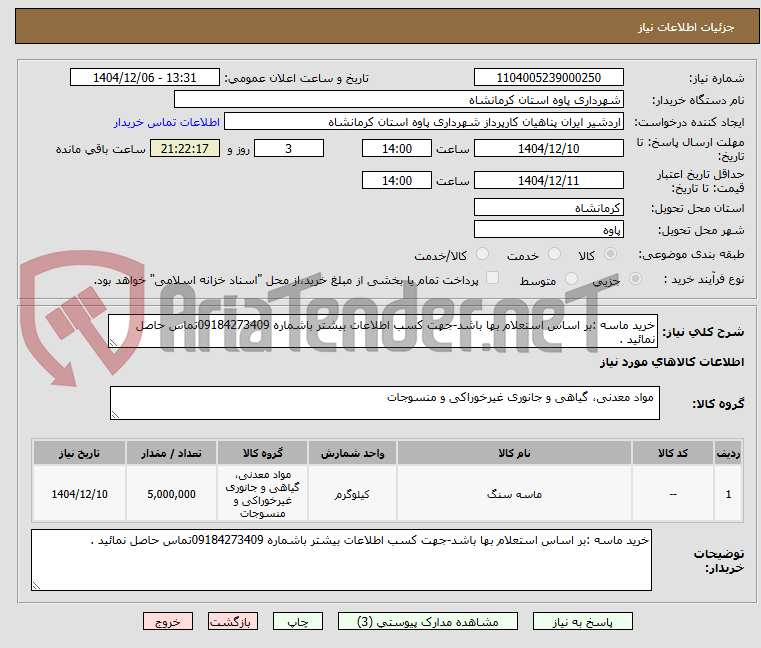Click price validity time 14:00 field

tap(397, 180)
